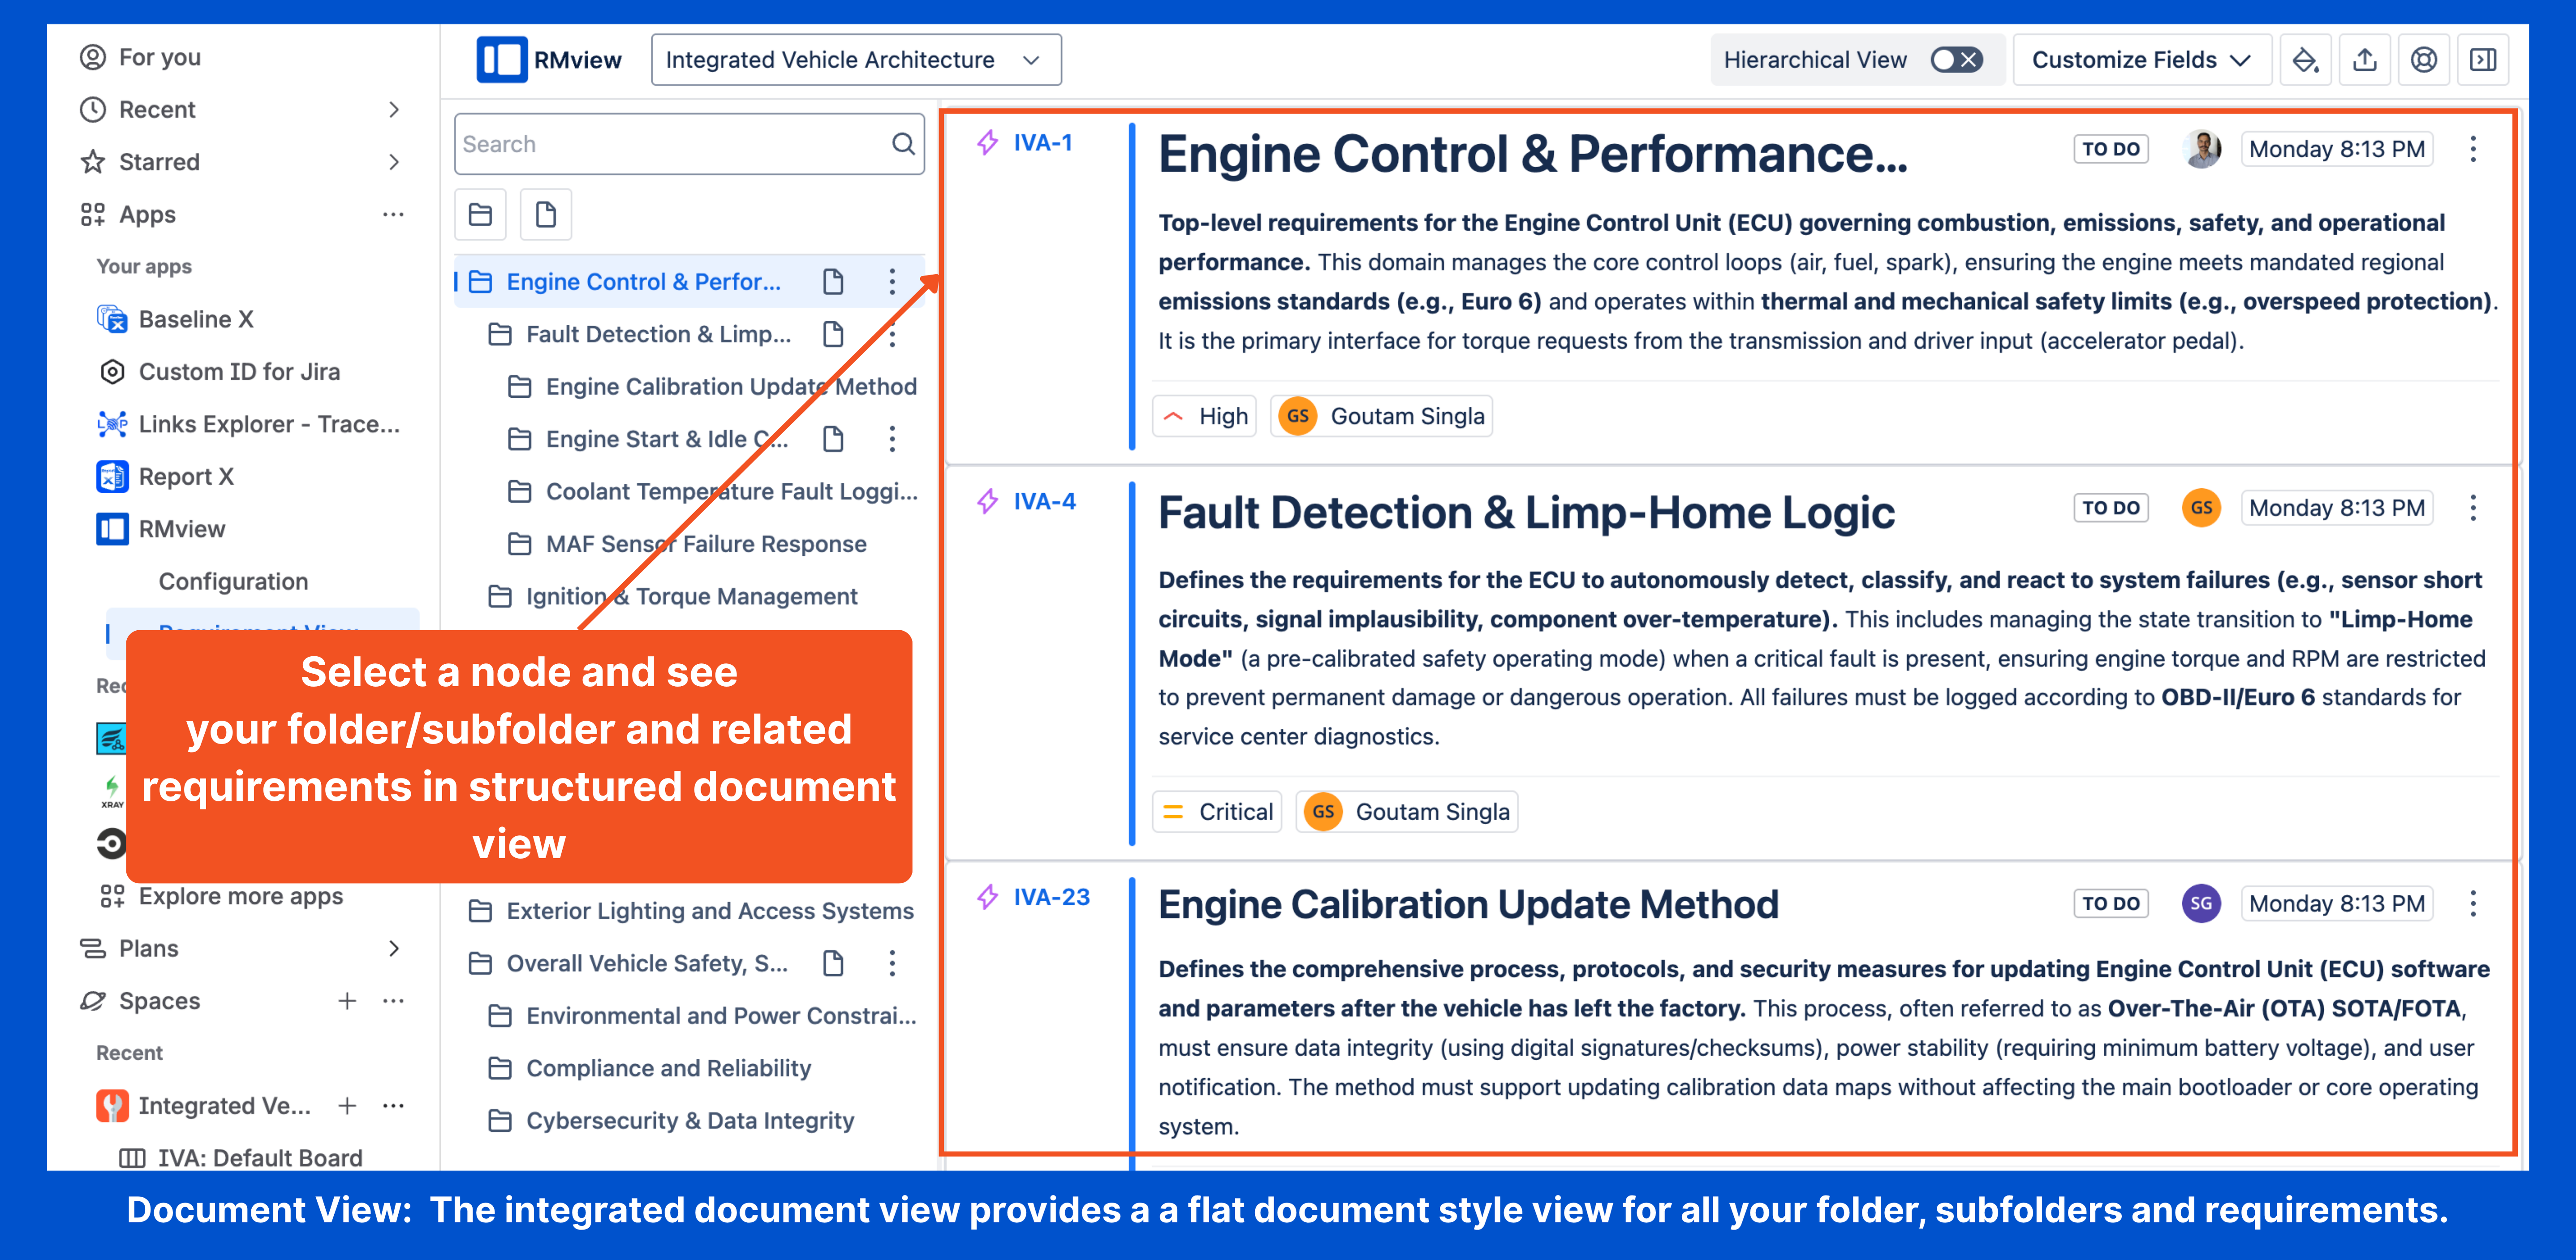
Task: Click the paint bucket icon in top toolbar
Action: 2304,60
